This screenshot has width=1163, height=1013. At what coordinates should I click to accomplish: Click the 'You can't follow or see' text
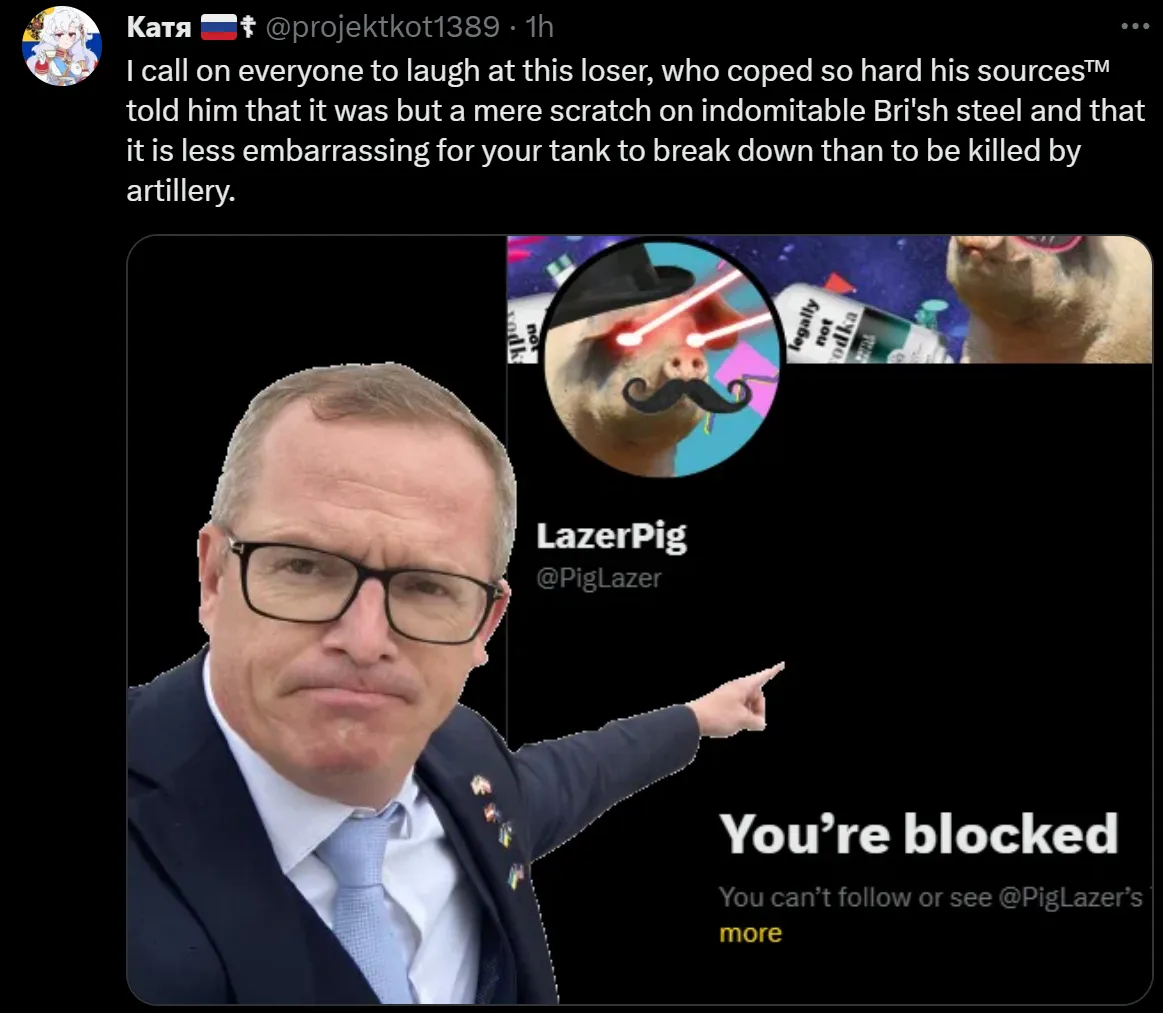pyautogui.click(x=854, y=897)
